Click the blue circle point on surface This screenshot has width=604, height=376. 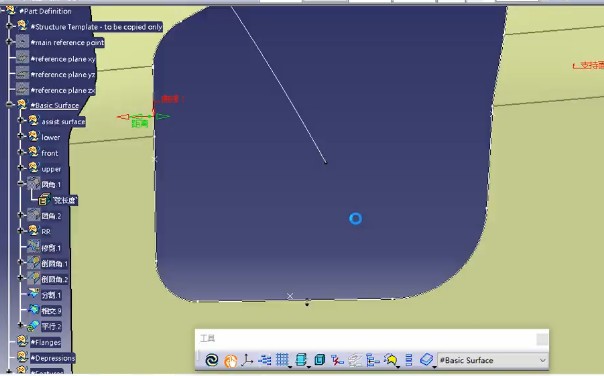(355, 219)
